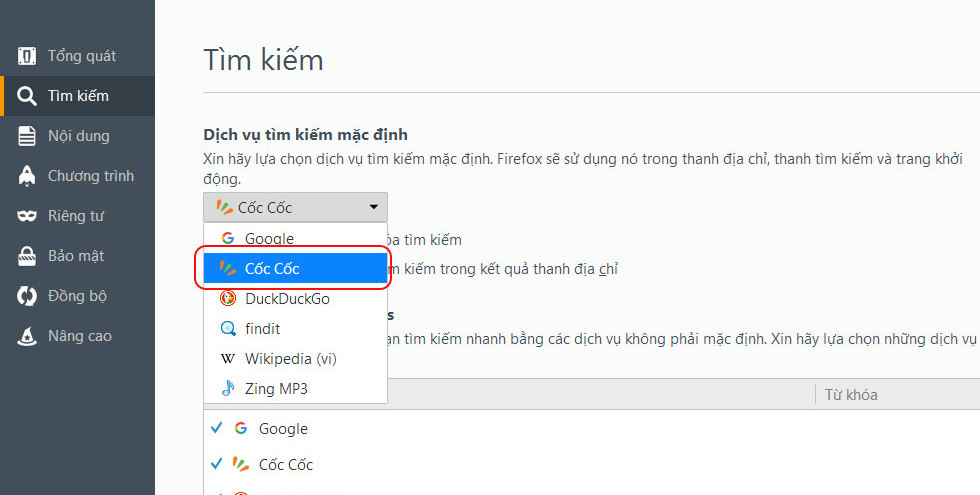
Task: Open the default search engine dropdown
Action: (295, 208)
